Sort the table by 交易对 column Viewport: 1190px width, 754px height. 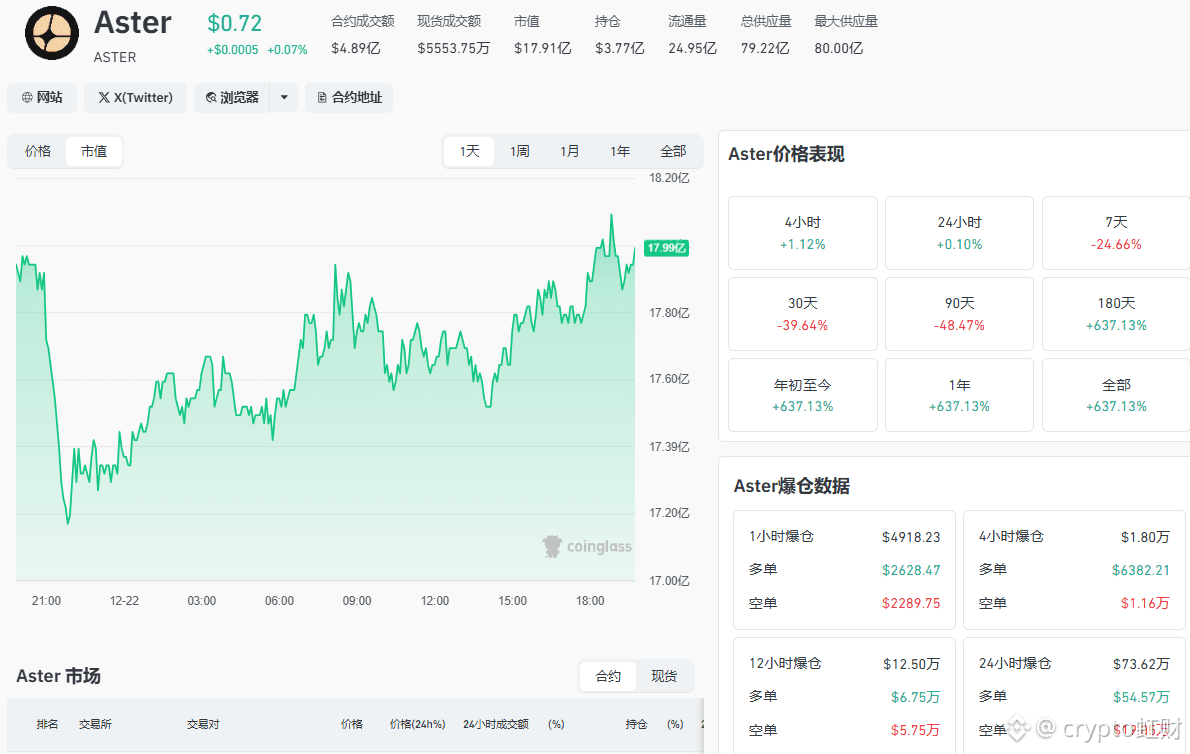[203, 724]
